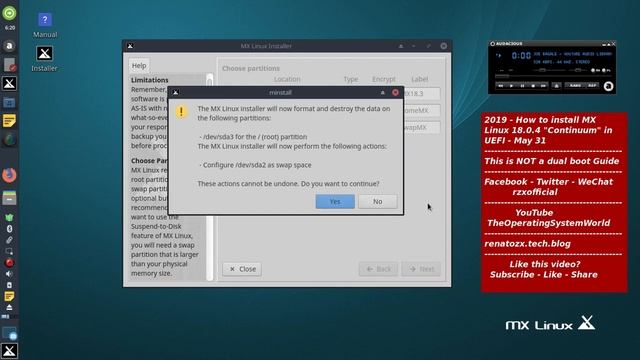Confirm formatting by clicking Yes

click(335, 201)
